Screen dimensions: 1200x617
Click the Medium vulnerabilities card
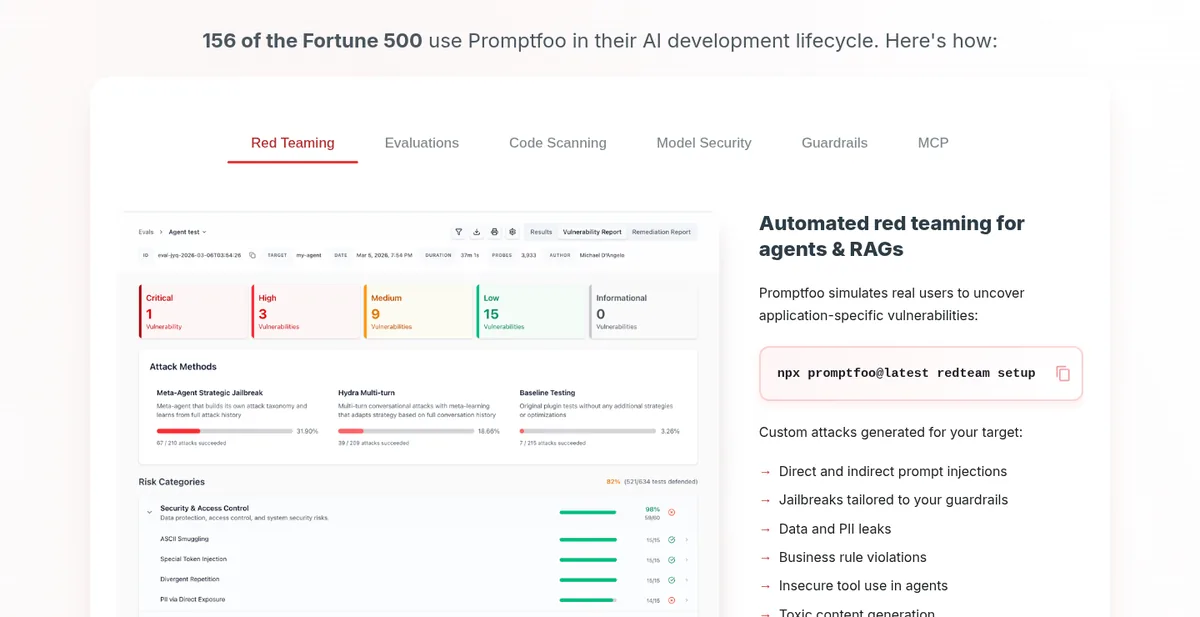pyautogui.click(x=418, y=312)
